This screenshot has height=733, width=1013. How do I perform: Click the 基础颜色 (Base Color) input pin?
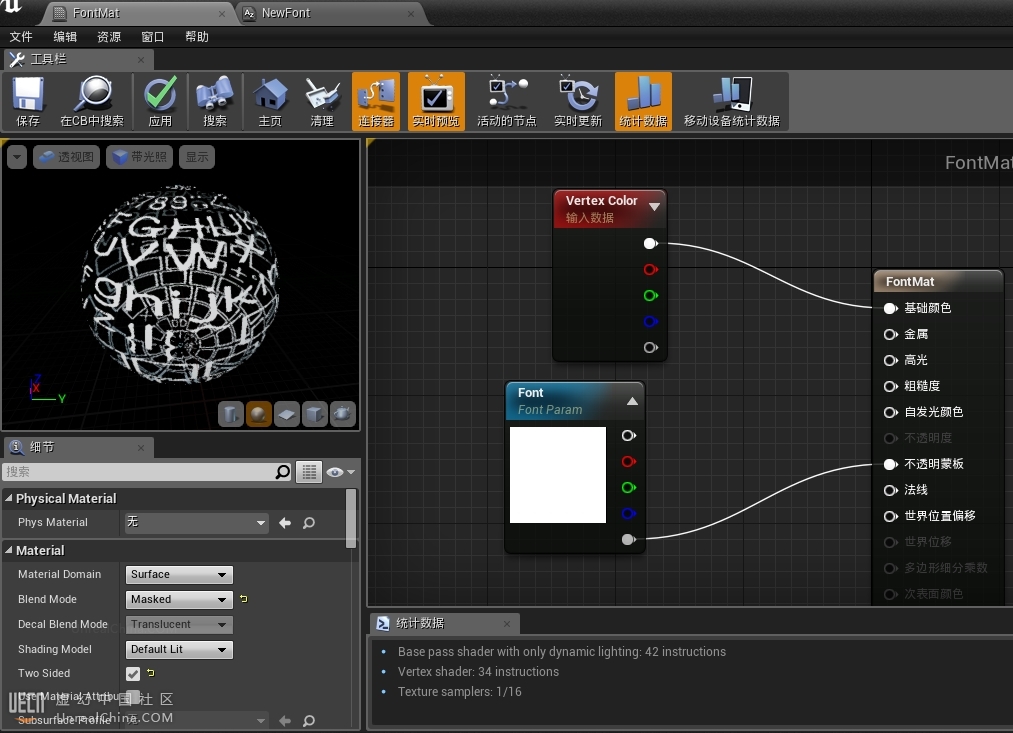[890, 308]
